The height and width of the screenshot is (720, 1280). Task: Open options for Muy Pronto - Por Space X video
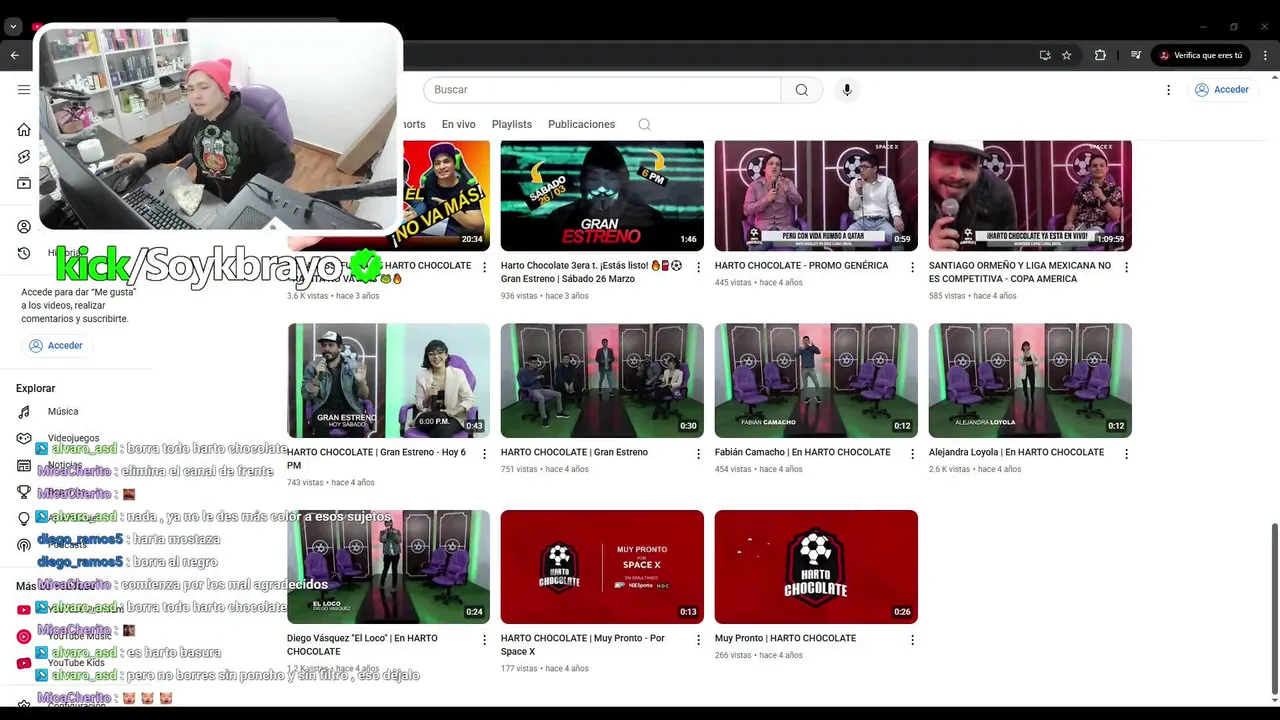click(x=698, y=640)
